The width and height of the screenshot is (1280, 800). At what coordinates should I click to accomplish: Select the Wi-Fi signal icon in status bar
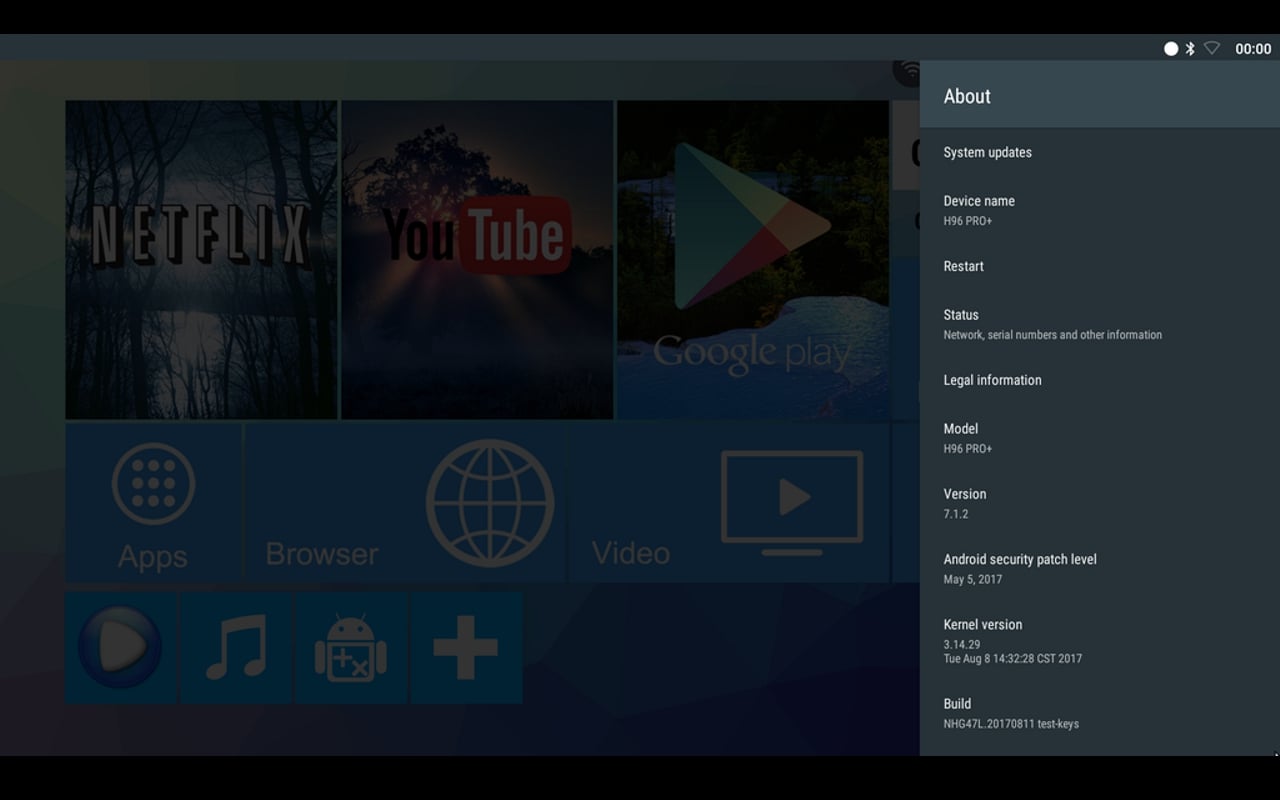(x=1211, y=48)
